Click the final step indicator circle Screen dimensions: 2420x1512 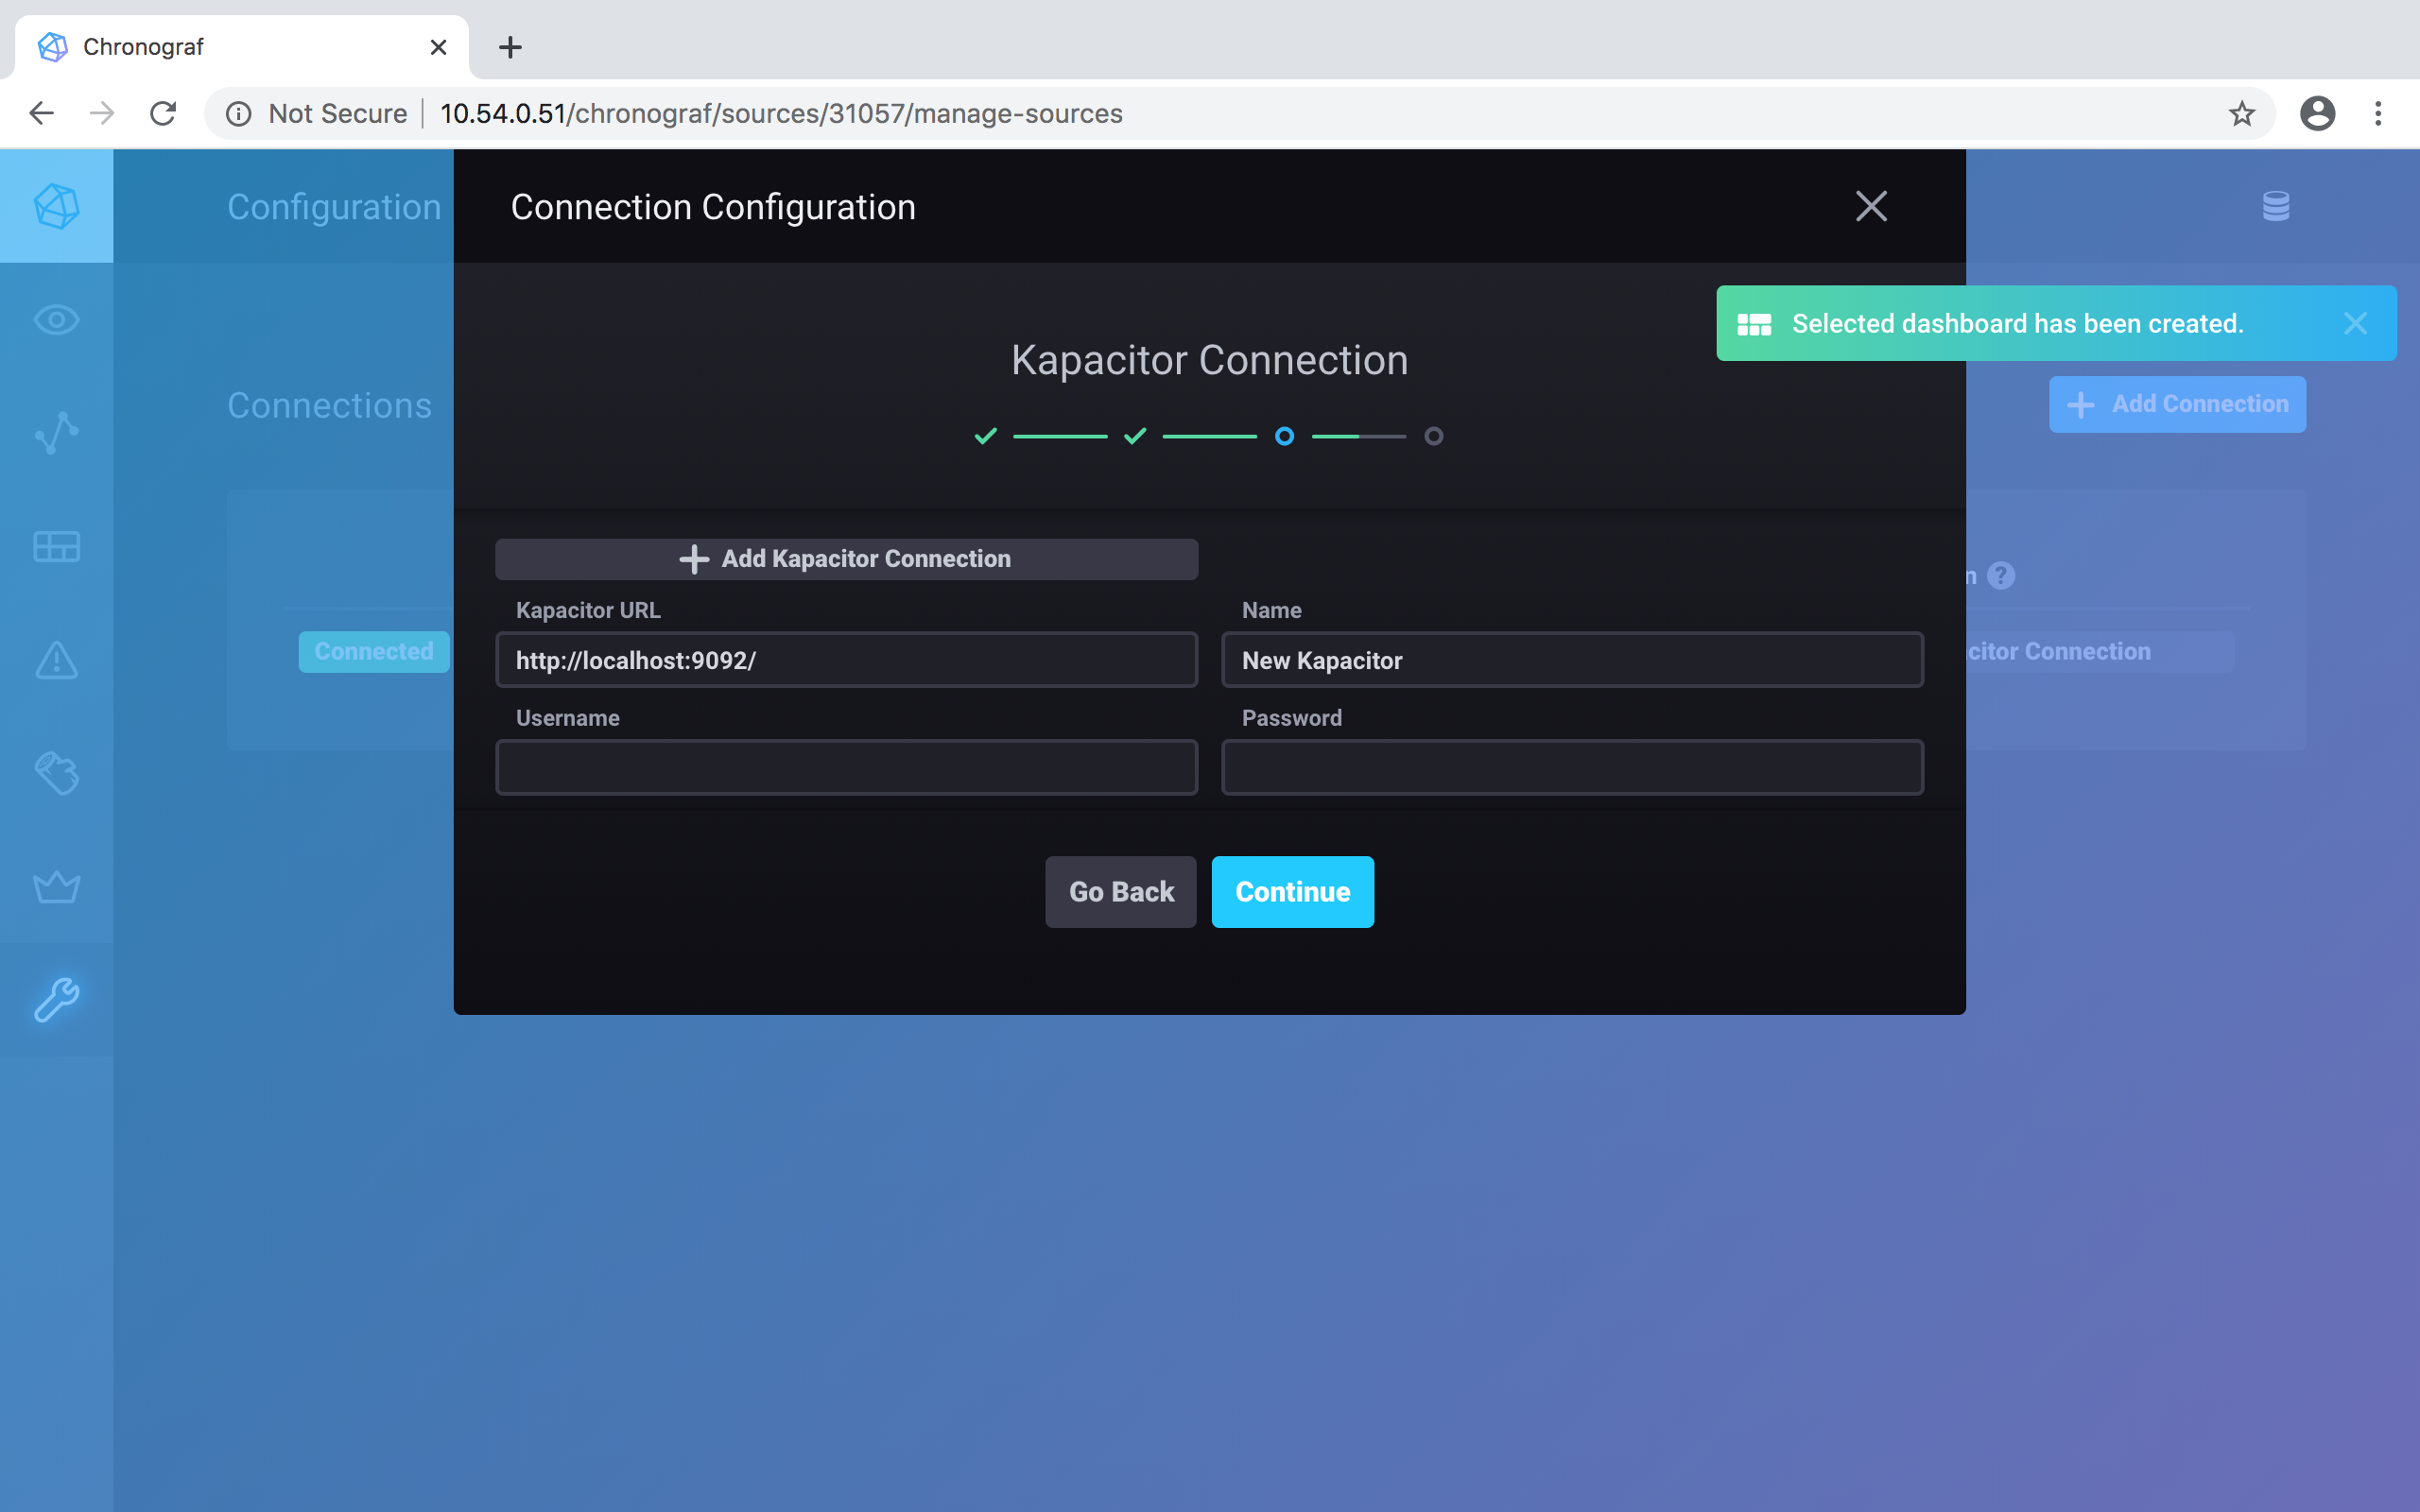pos(1434,436)
